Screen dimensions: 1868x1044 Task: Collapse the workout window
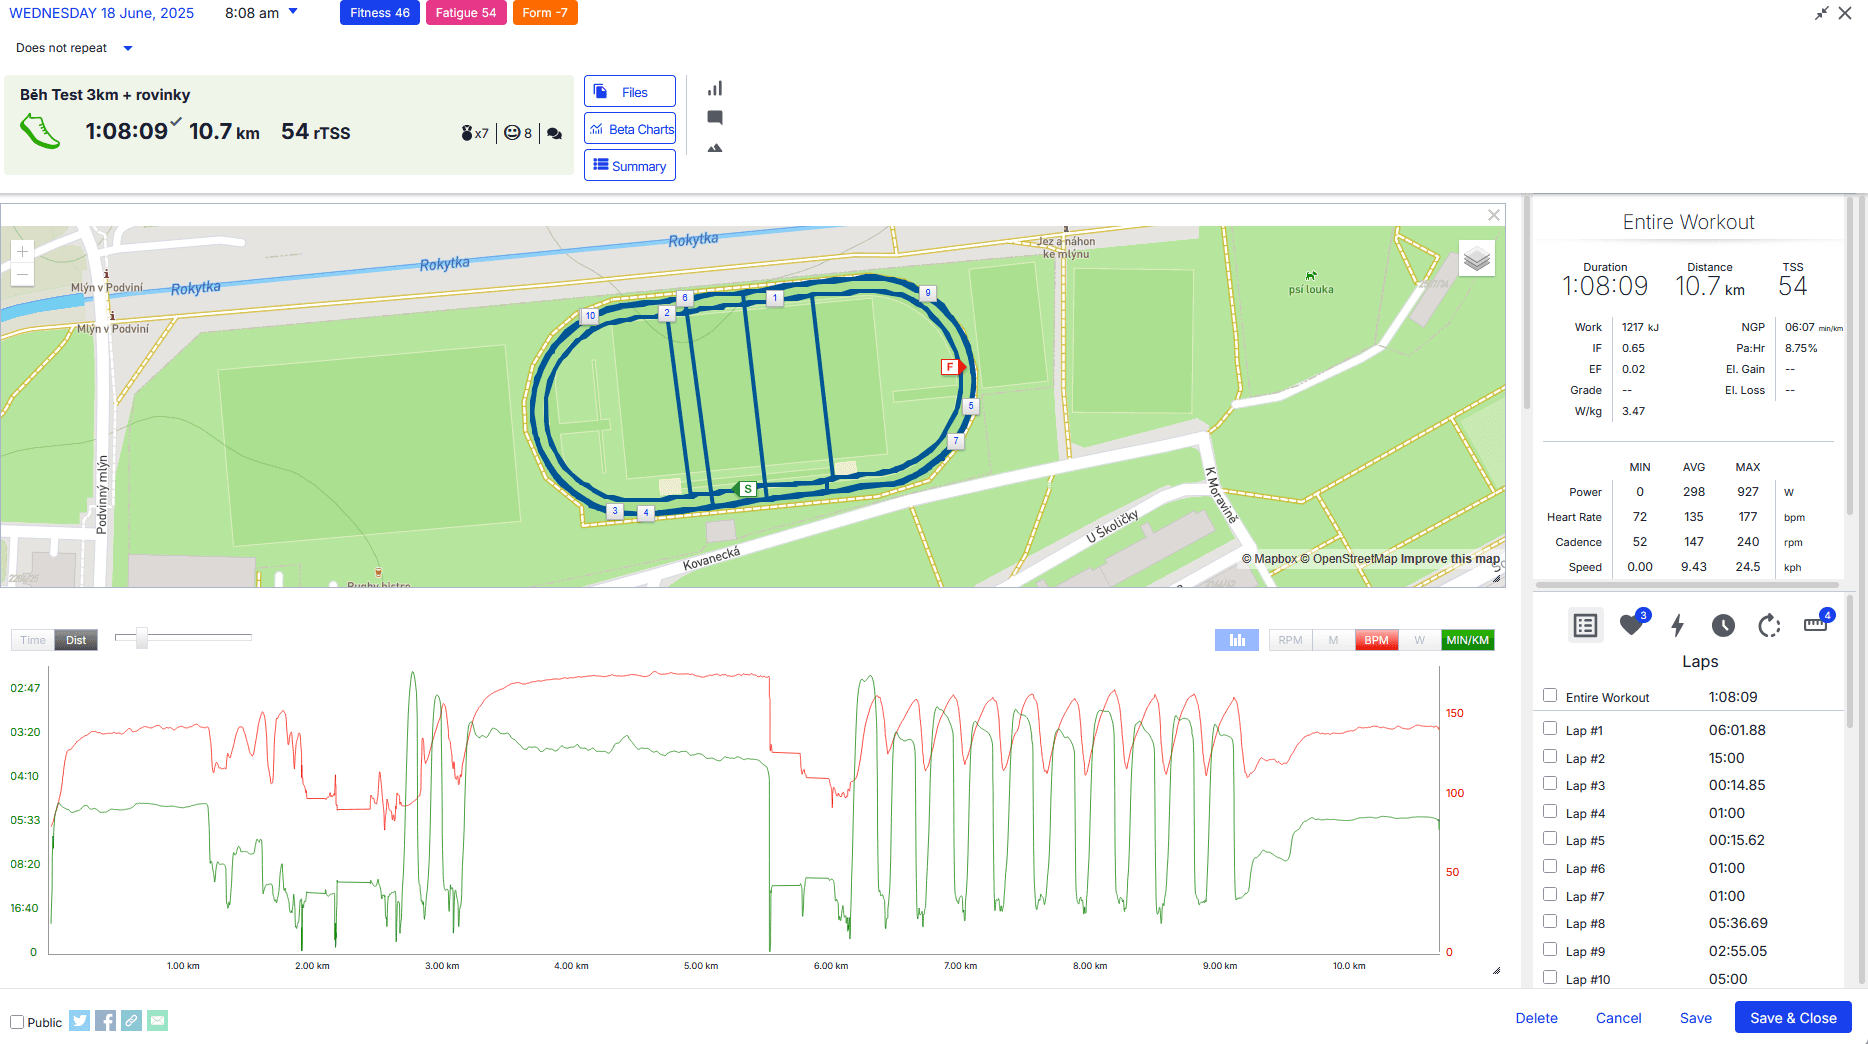click(x=1822, y=13)
